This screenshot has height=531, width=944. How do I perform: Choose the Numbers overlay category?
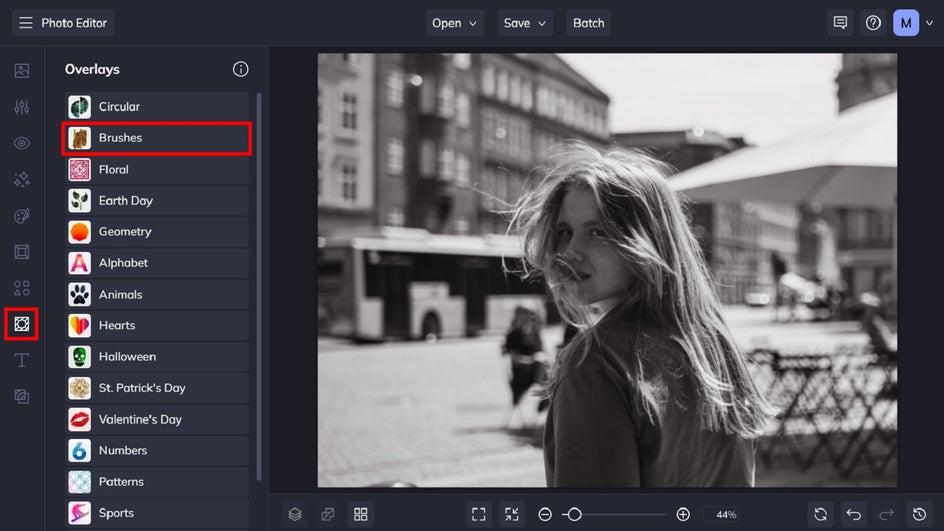pos(157,450)
